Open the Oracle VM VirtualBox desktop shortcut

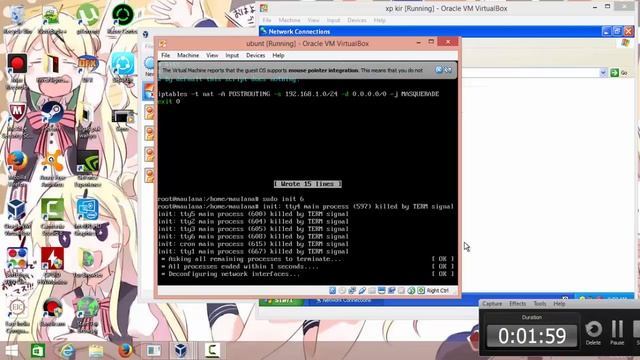17,210
